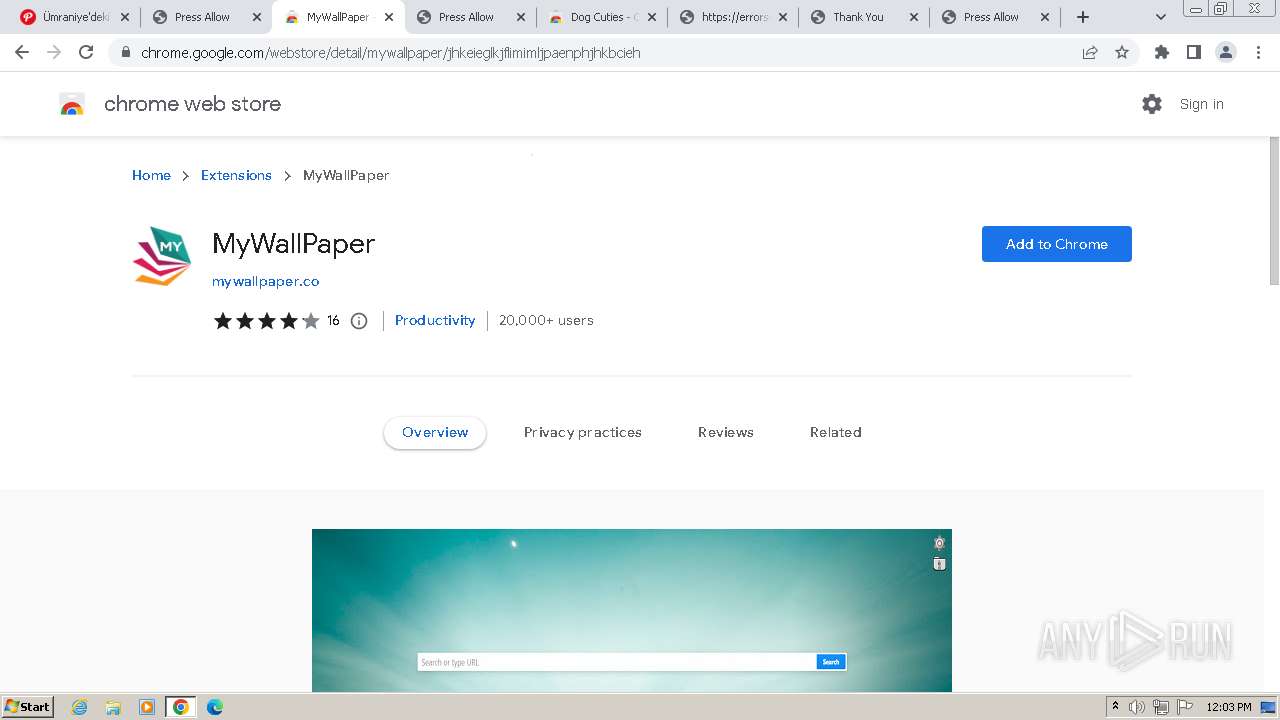Image resolution: width=1280 pixels, height=720 pixels.
Task: Click the address bar URL
Action: point(390,52)
